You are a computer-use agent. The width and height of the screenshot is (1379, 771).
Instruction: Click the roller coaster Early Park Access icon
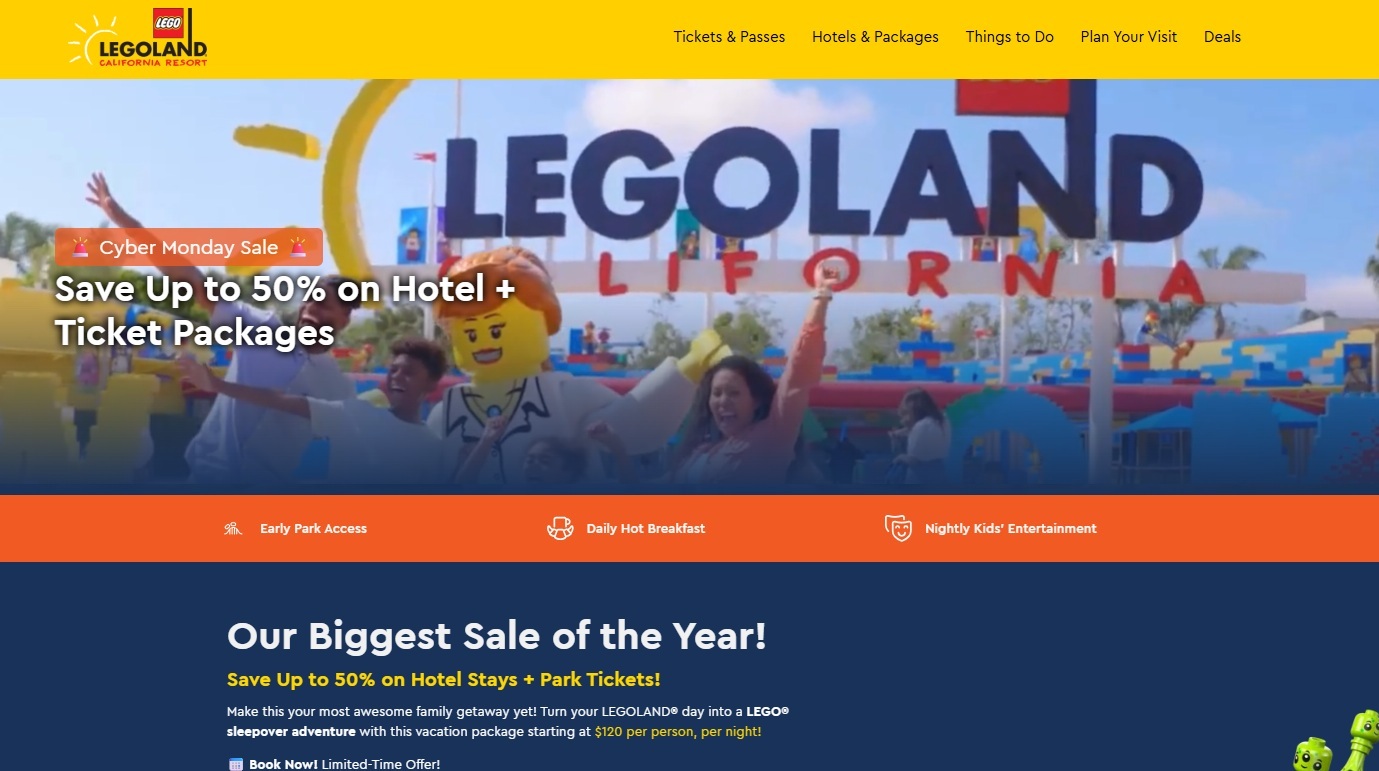[x=233, y=528]
